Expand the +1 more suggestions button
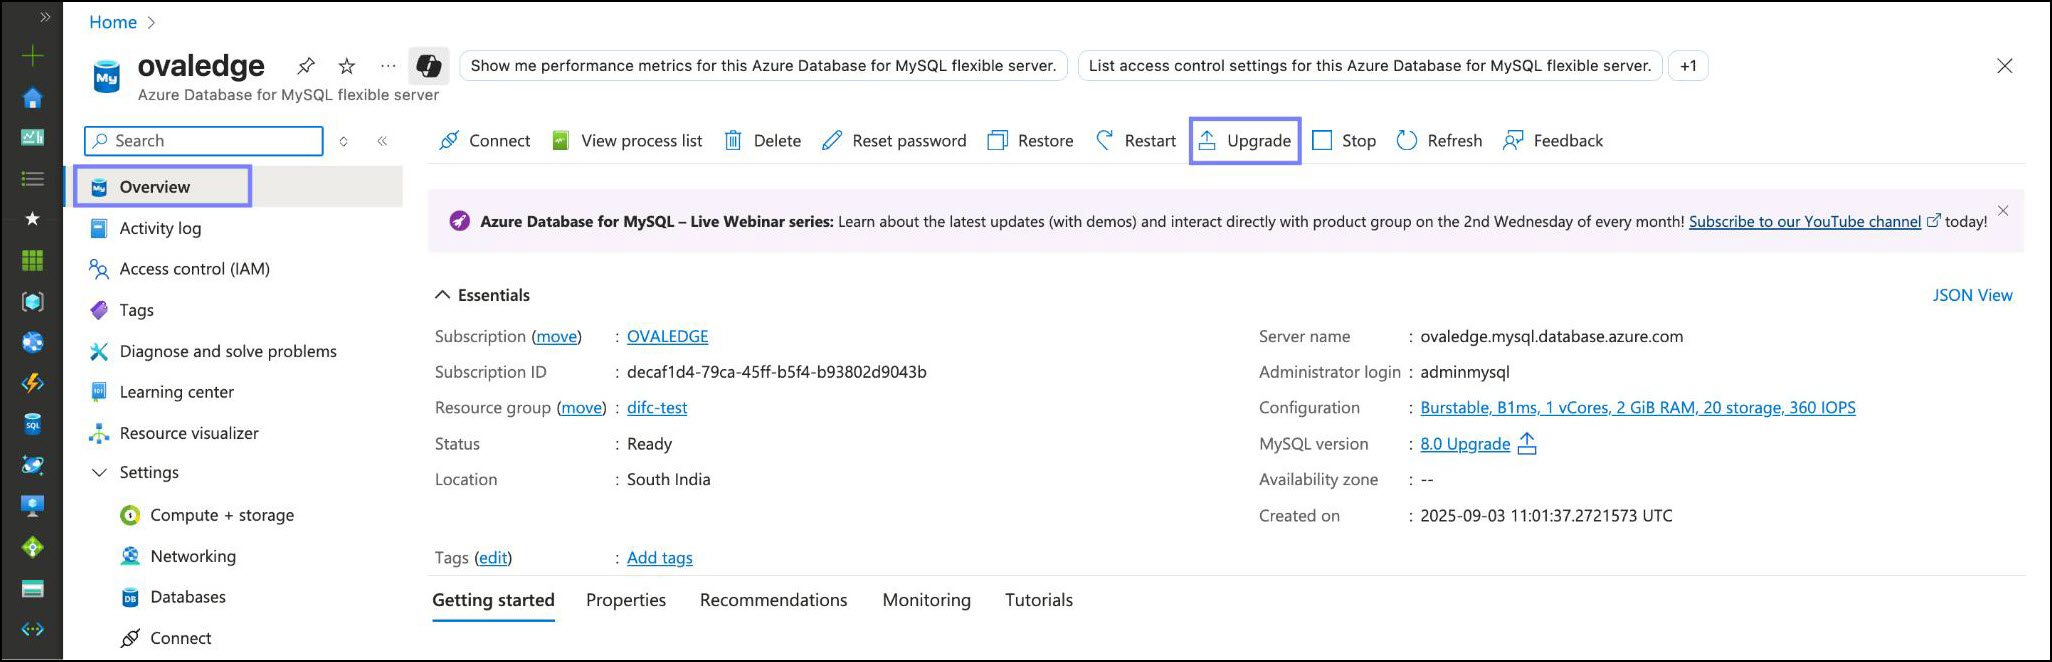2052x662 pixels. tap(1688, 66)
